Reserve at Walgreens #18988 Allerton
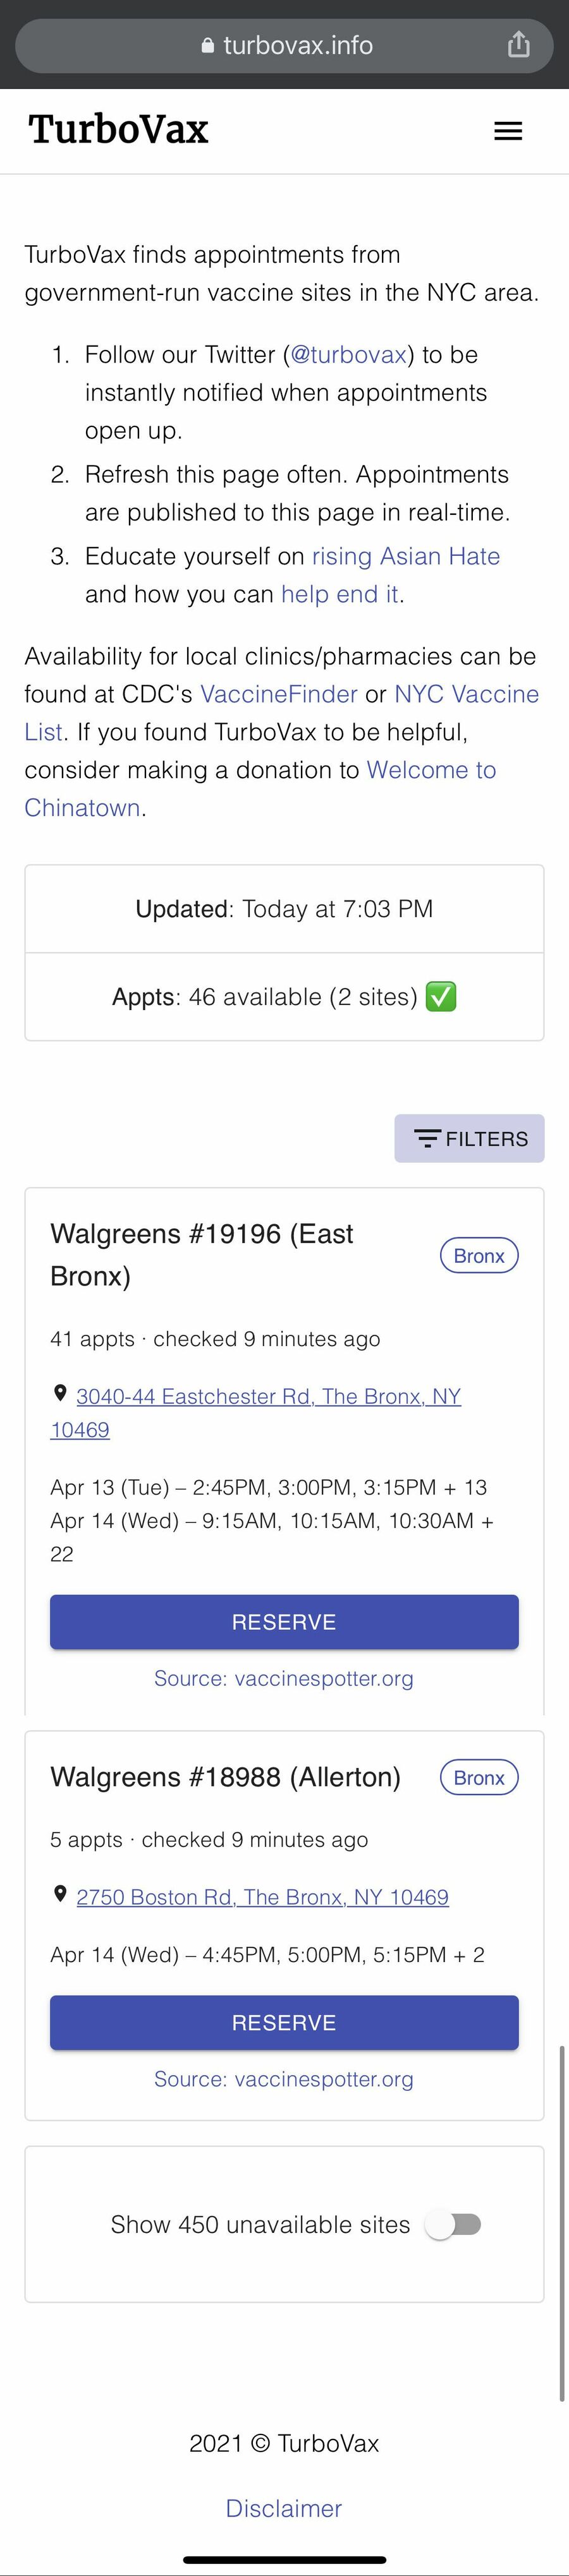 coord(284,2022)
